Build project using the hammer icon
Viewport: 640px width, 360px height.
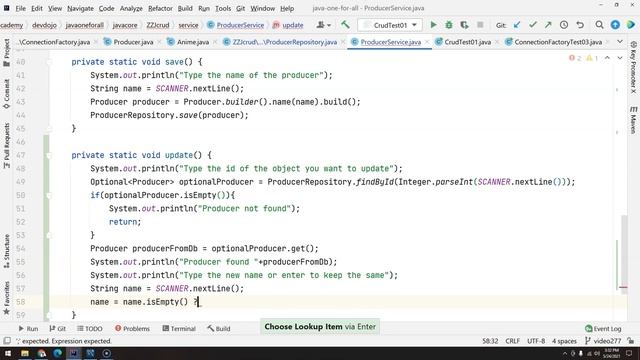coord(345,25)
